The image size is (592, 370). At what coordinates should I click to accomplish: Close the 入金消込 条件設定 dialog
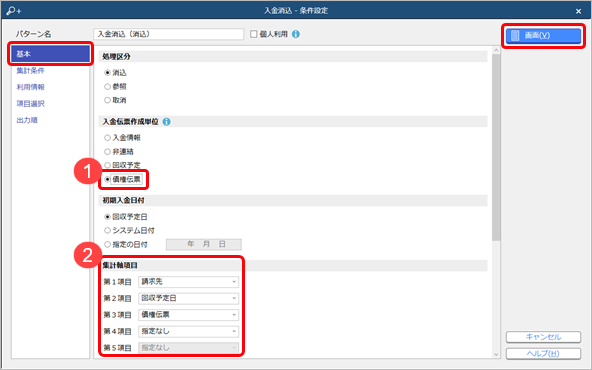pyautogui.click(x=578, y=11)
